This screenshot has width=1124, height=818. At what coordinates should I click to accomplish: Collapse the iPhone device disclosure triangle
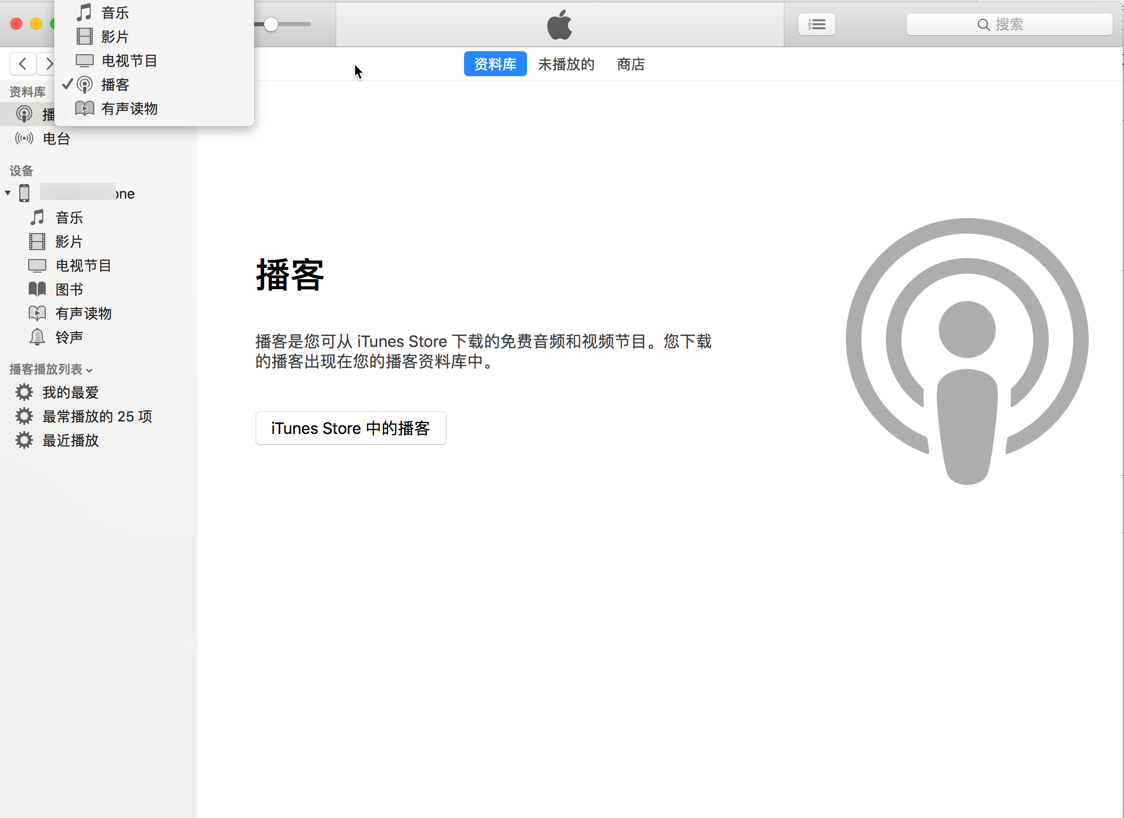(x=8, y=193)
